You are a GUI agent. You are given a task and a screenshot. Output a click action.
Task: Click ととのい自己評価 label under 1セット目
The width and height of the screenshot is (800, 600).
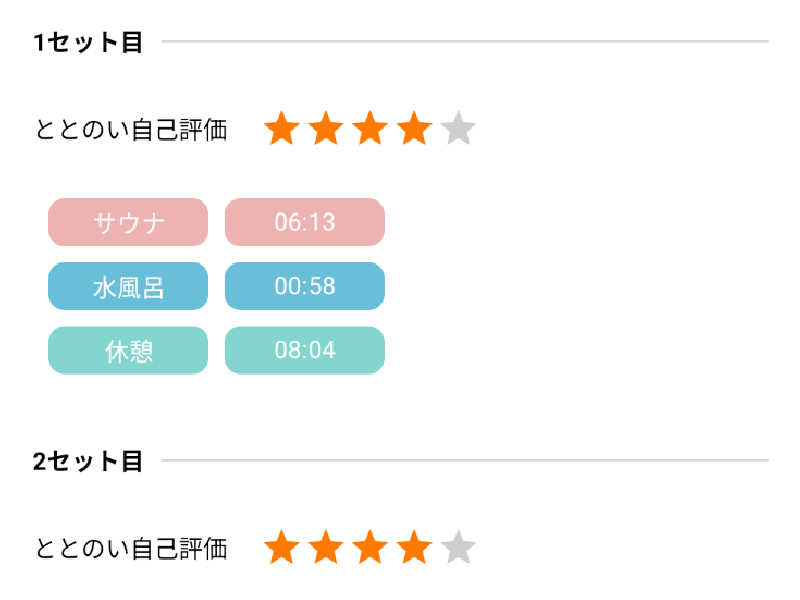click(131, 130)
